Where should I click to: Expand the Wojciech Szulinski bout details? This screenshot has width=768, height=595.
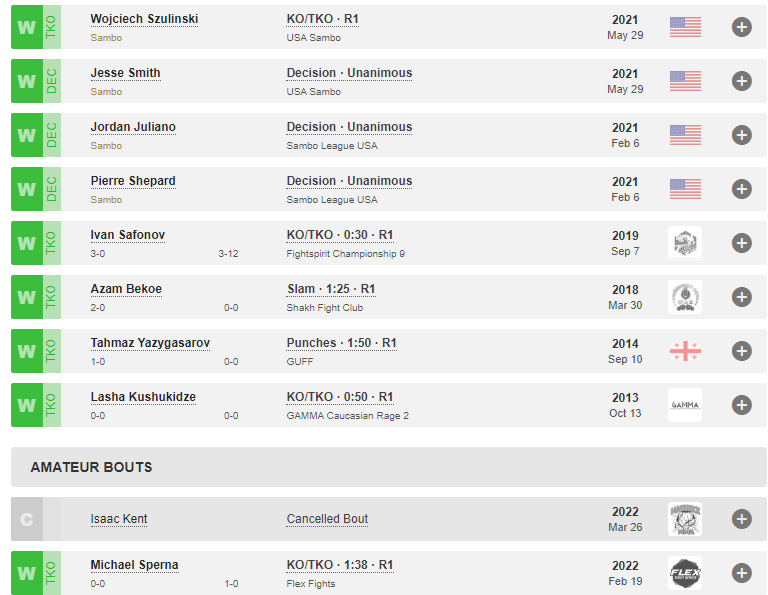[x=741, y=27]
